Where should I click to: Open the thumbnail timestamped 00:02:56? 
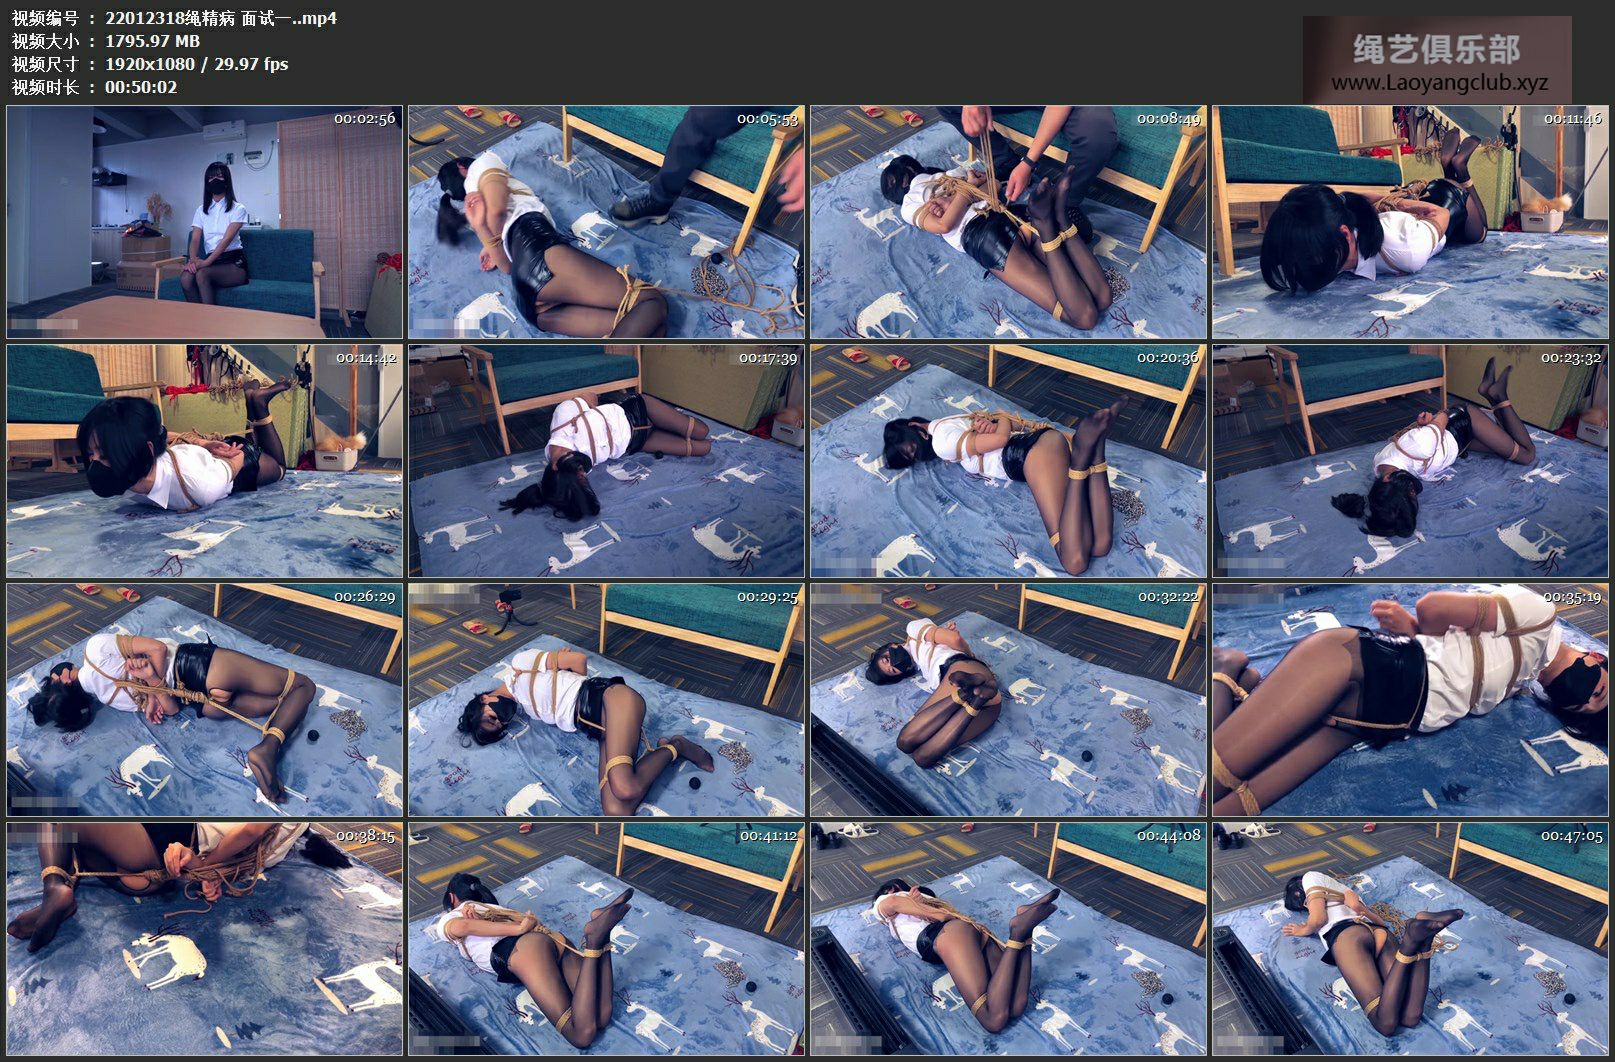tap(204, 222)
